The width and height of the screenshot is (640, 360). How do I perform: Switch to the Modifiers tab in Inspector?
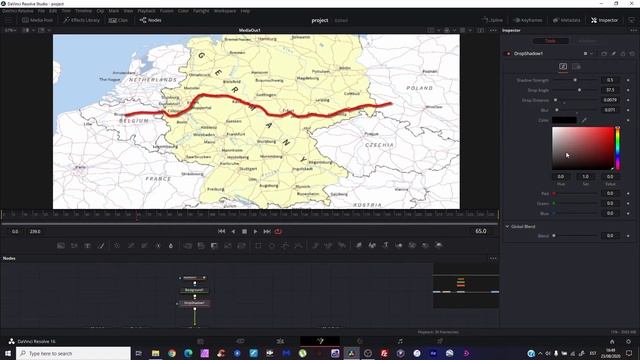pos(587,41)
